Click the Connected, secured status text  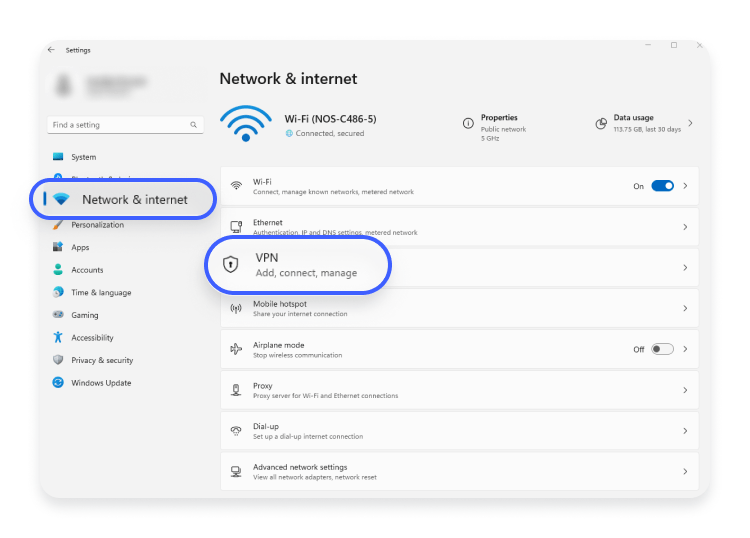(x=330, y=133)
